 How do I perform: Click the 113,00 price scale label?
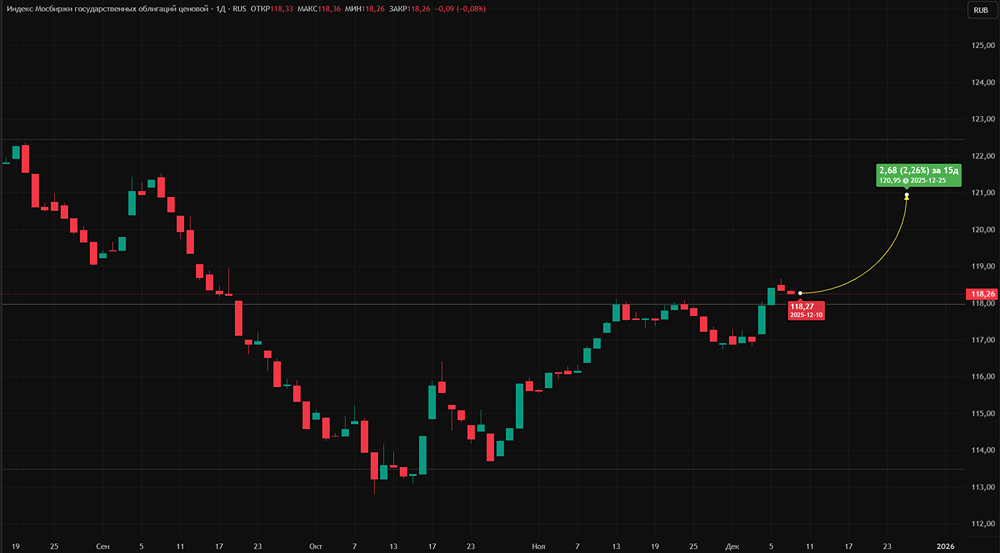[983, 487]
